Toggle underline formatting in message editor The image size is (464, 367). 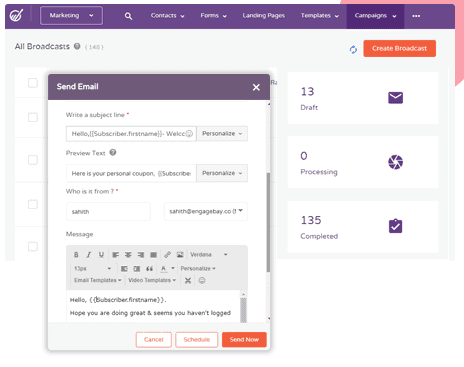click(x=101, y=255)
